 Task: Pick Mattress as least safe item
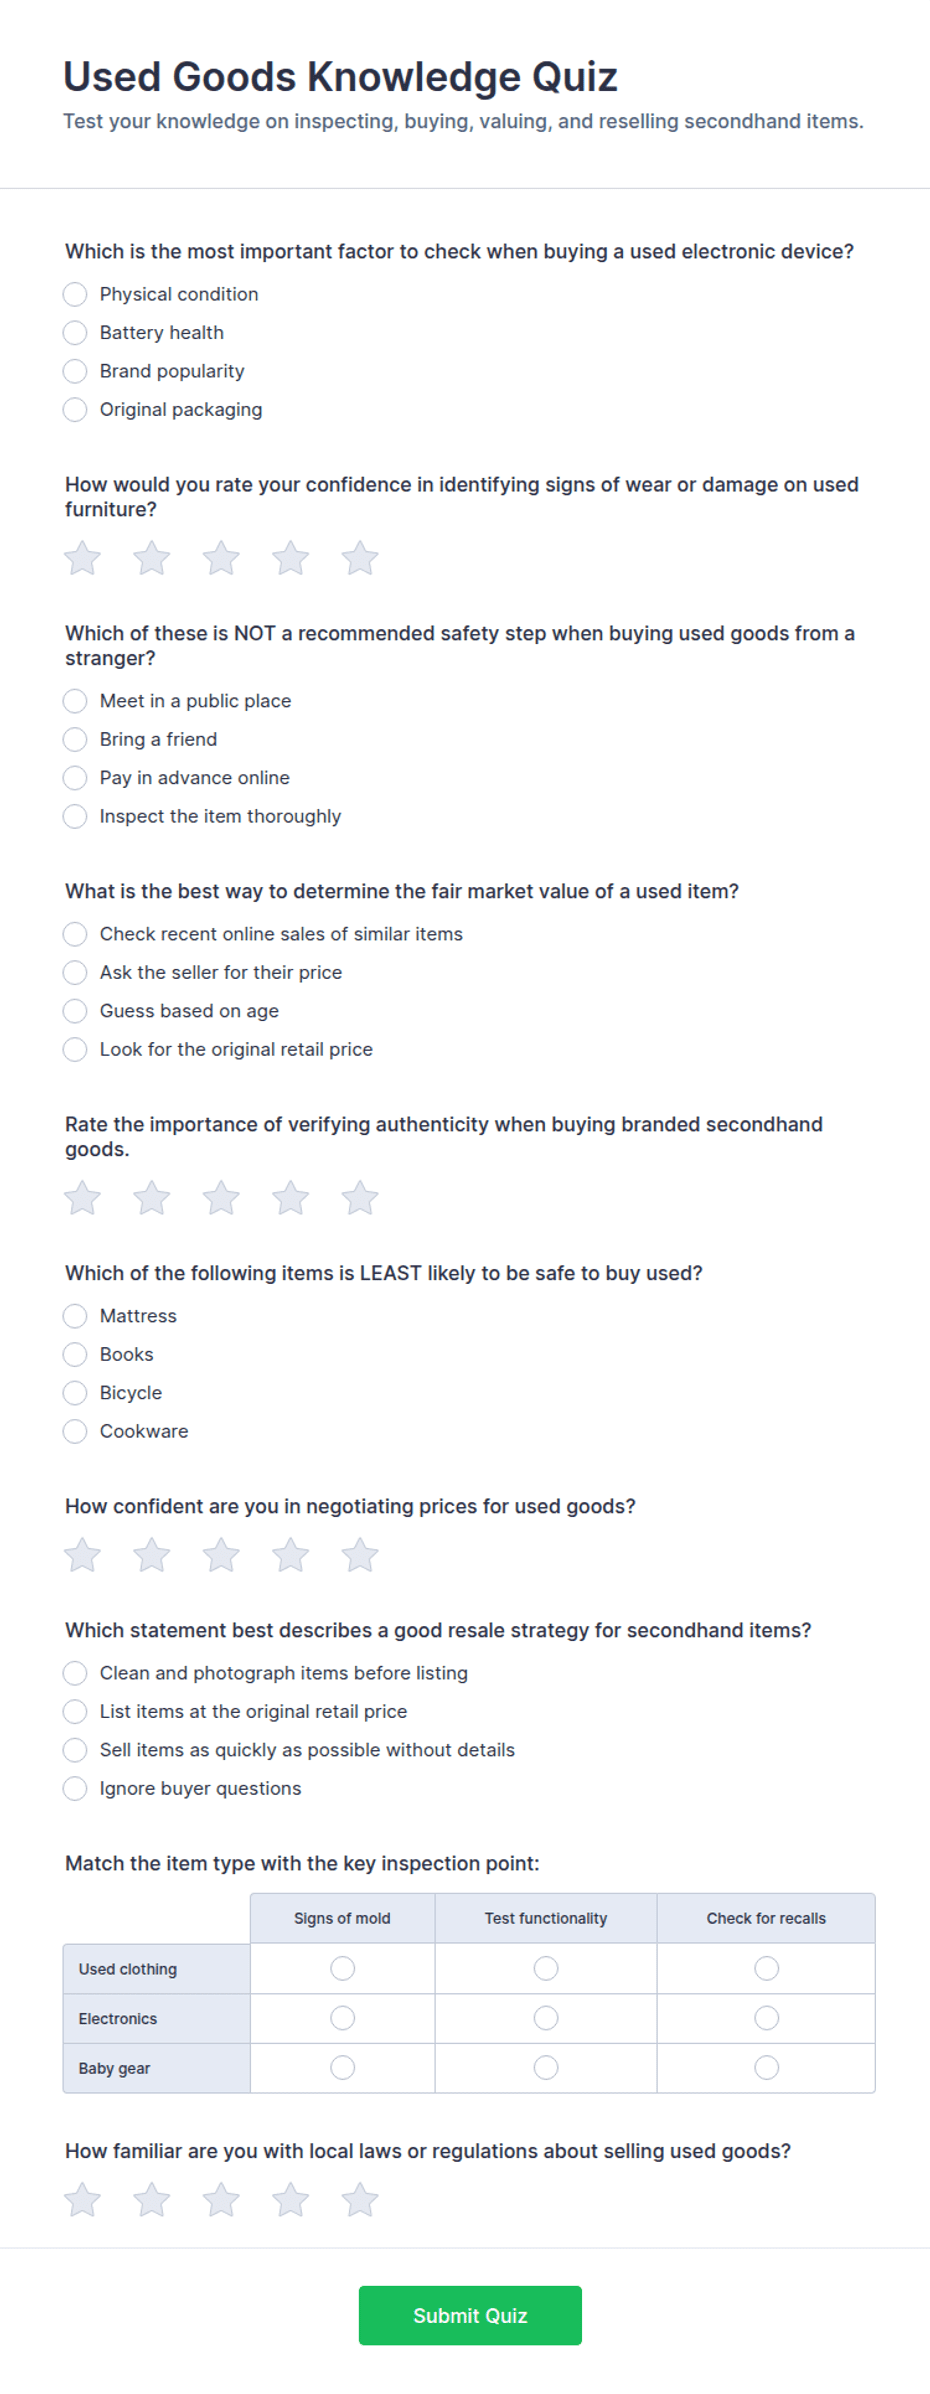coord(75,1316)
